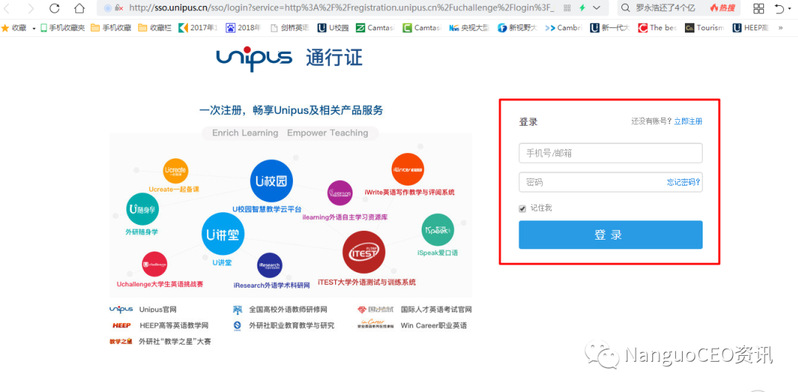The width and height of the screenshot is (798, 392).
Task: Open the 央视大型 bookmark
Action: 469,28
